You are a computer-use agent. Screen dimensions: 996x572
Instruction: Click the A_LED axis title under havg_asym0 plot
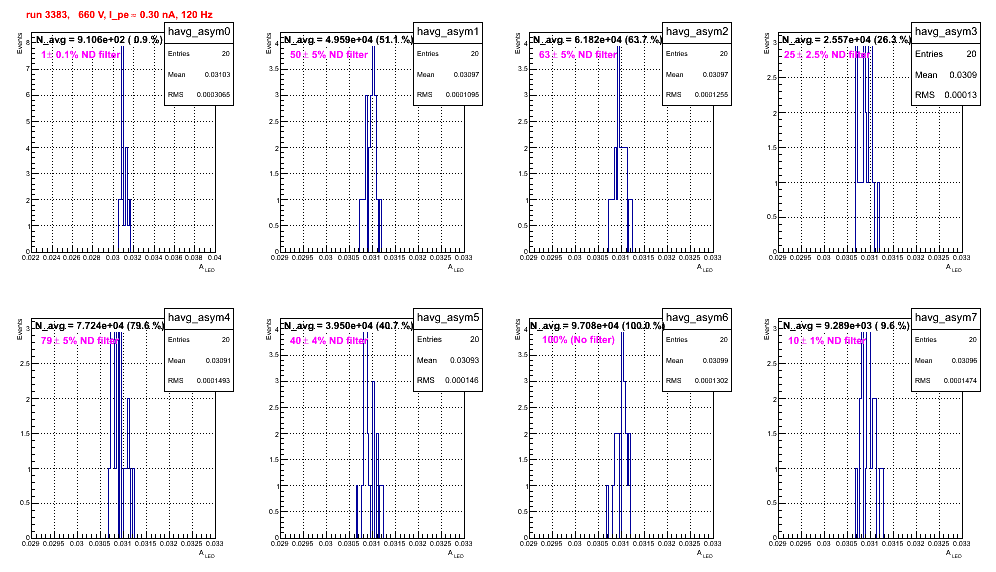[x=207, y=268]
